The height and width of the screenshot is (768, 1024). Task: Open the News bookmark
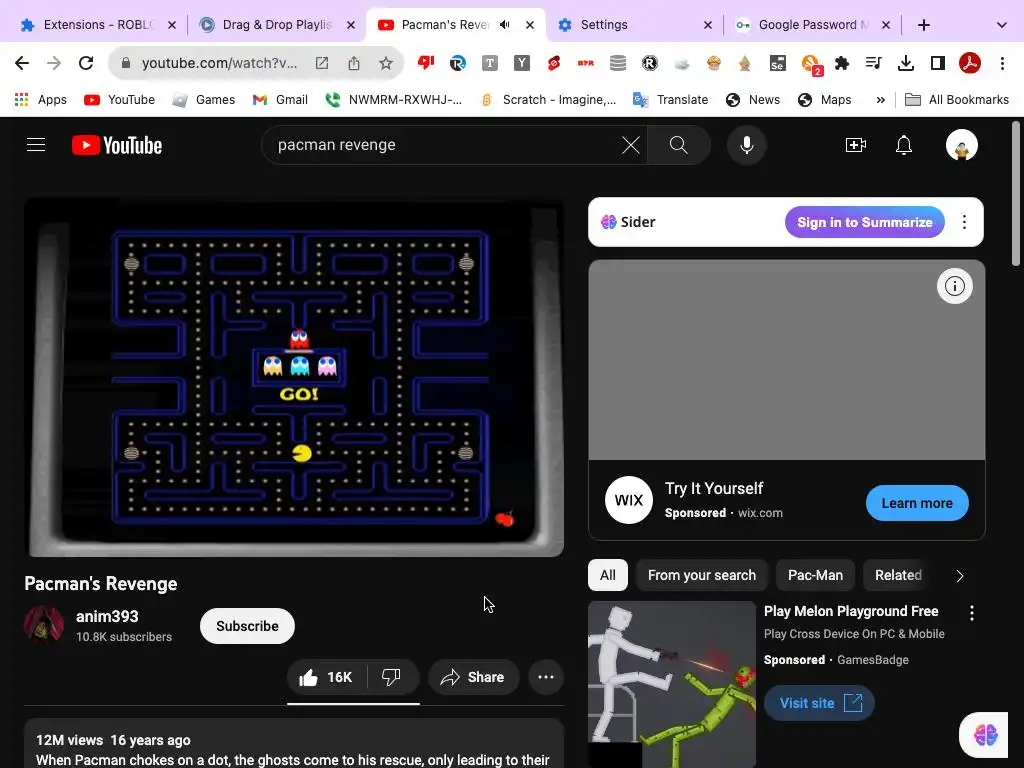coord(753,100)
